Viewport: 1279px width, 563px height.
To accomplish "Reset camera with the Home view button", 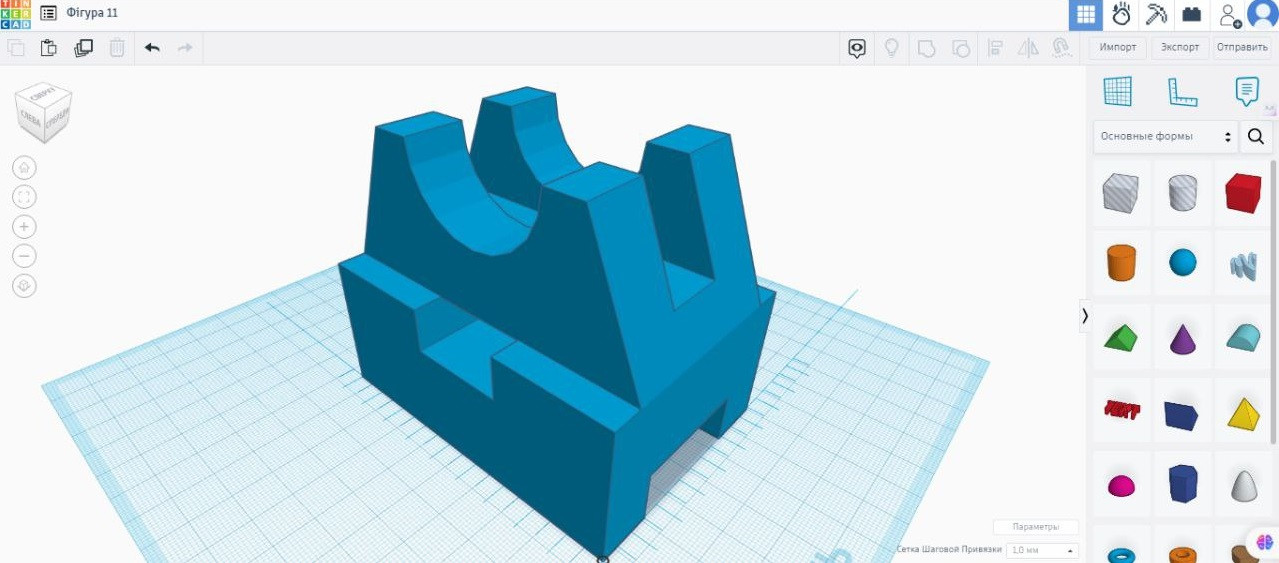I will (x=25, y=168).
